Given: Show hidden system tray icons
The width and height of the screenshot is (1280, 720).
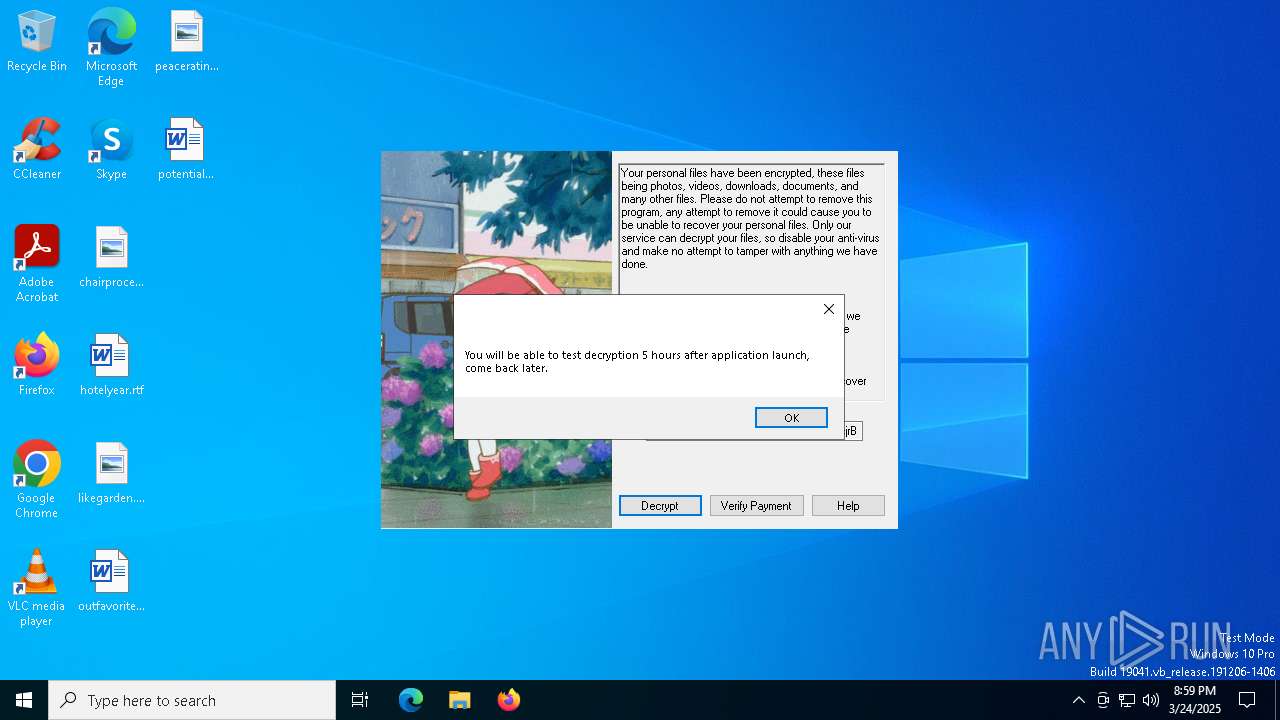Looking at the screenshot, I should point(1078,700).
